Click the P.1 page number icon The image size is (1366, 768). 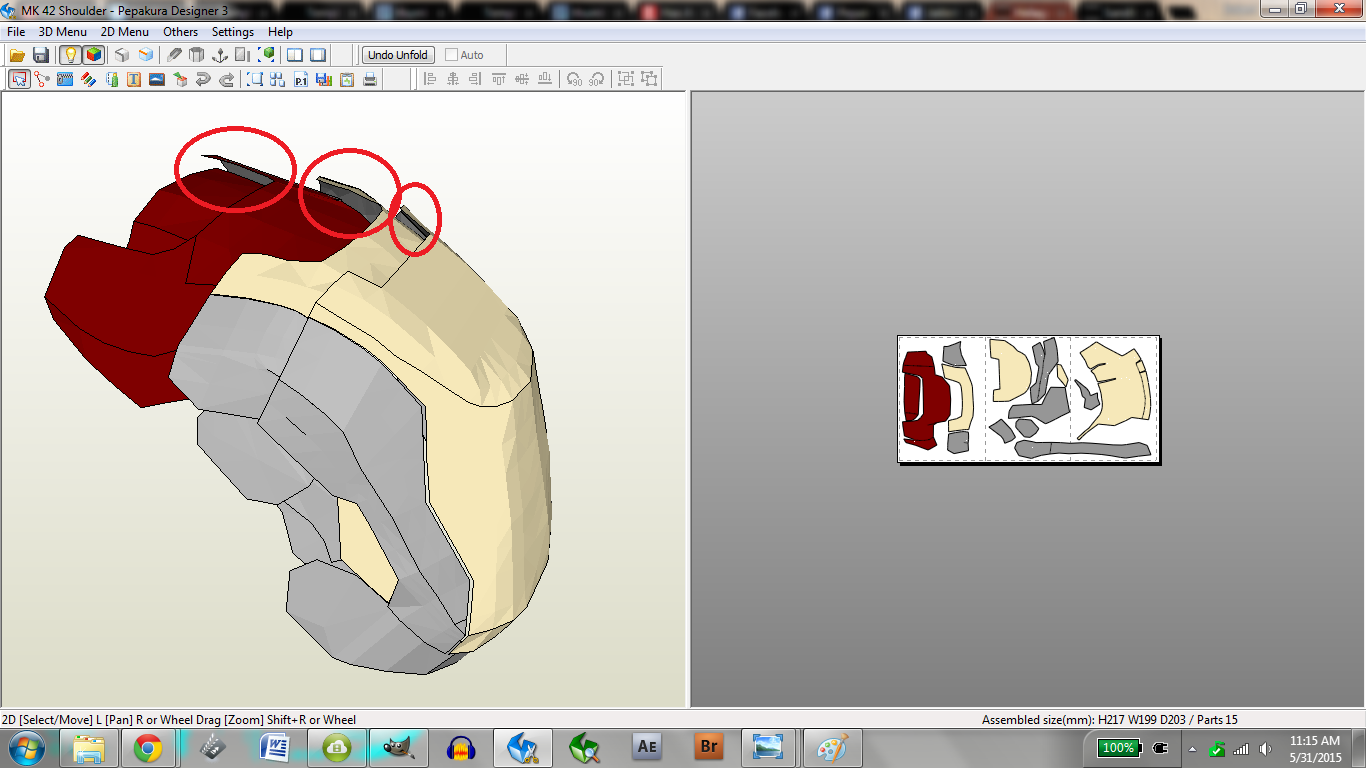301,79
